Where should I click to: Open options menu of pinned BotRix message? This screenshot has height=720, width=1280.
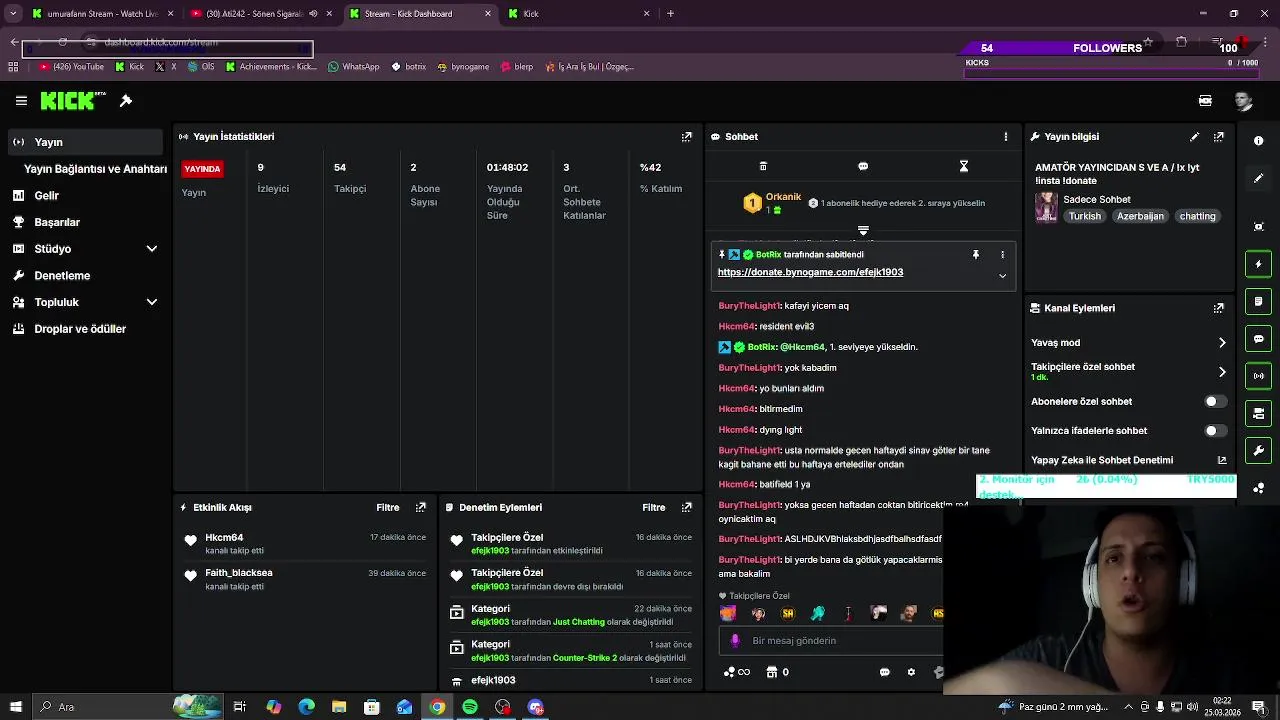point(1003,255)
